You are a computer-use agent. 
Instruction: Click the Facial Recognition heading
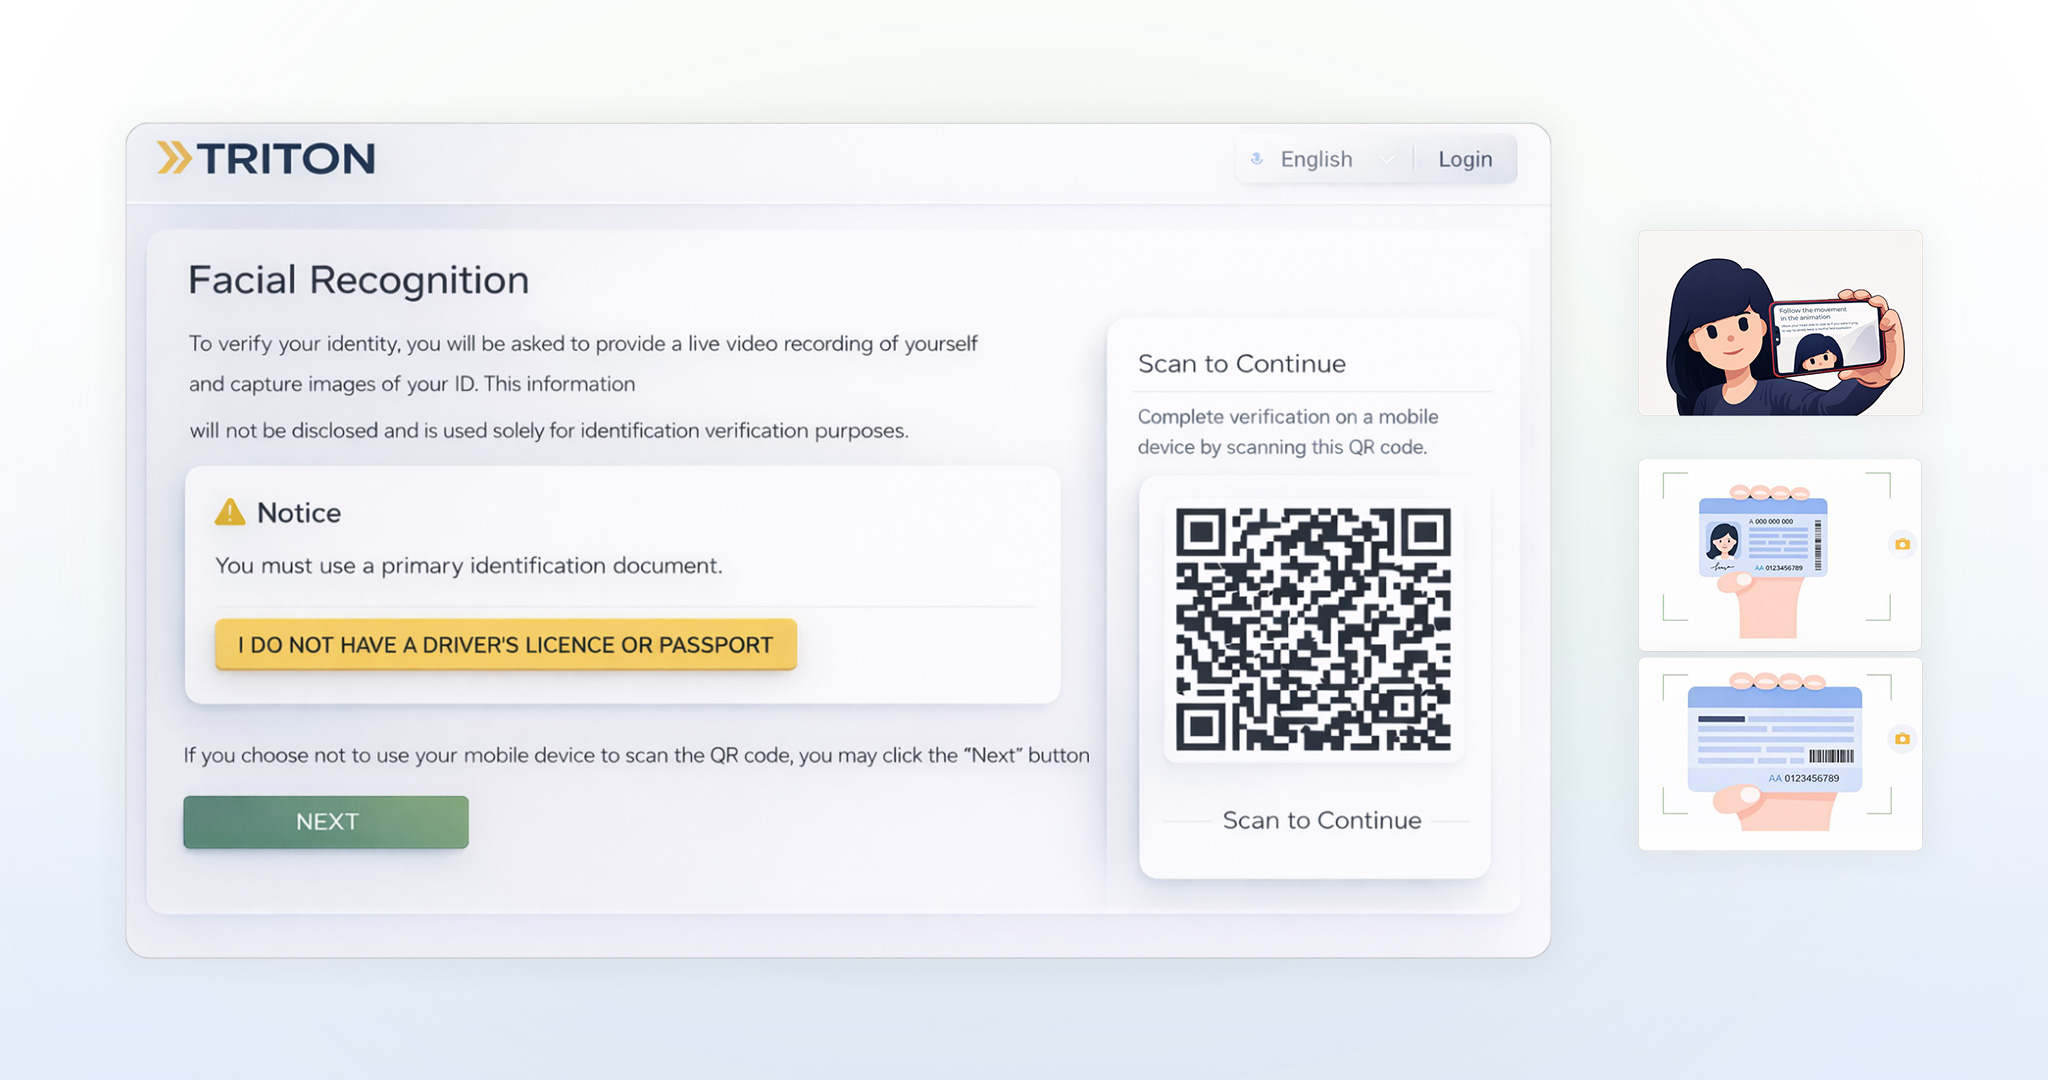click(x=358, y=280)
